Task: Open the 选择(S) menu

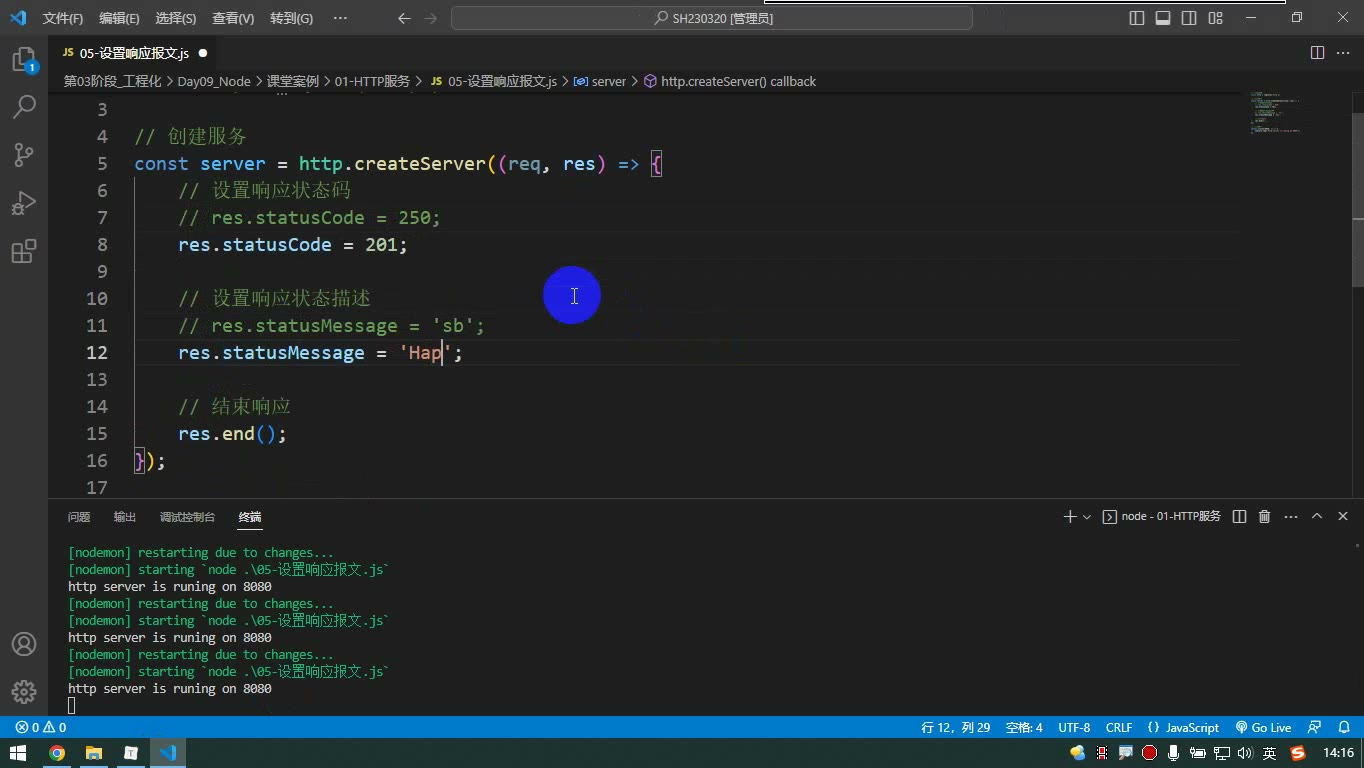Action: 176,18
